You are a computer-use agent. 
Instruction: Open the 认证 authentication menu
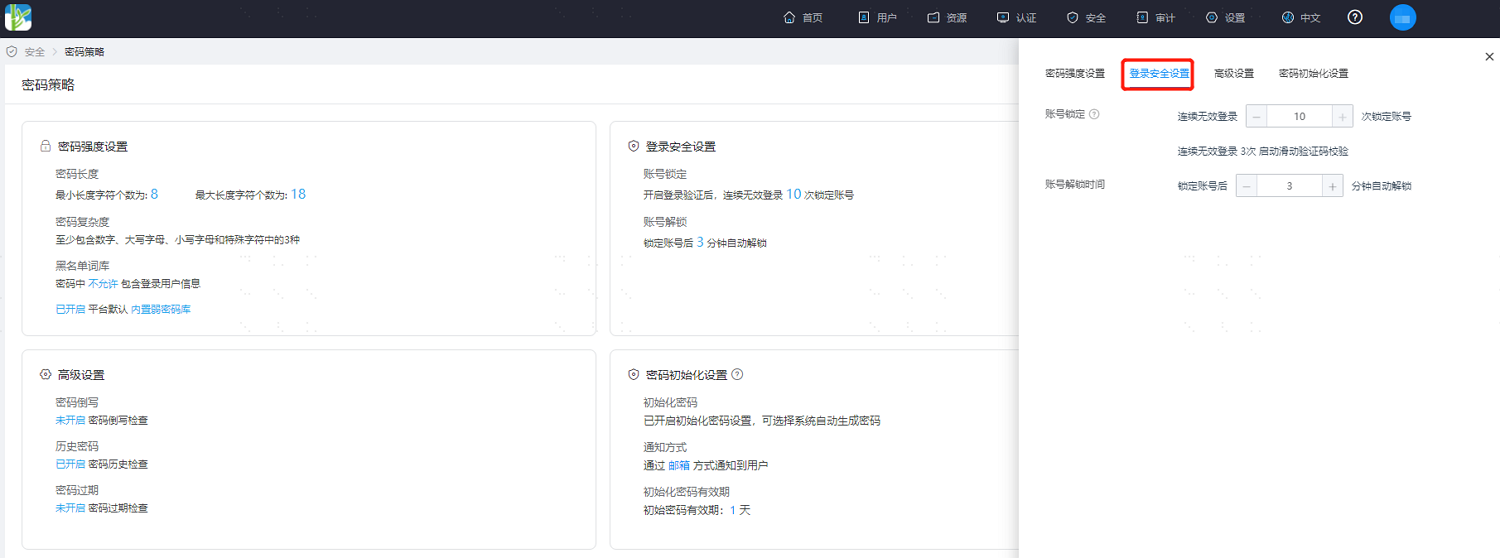[x=1017, y=18]
